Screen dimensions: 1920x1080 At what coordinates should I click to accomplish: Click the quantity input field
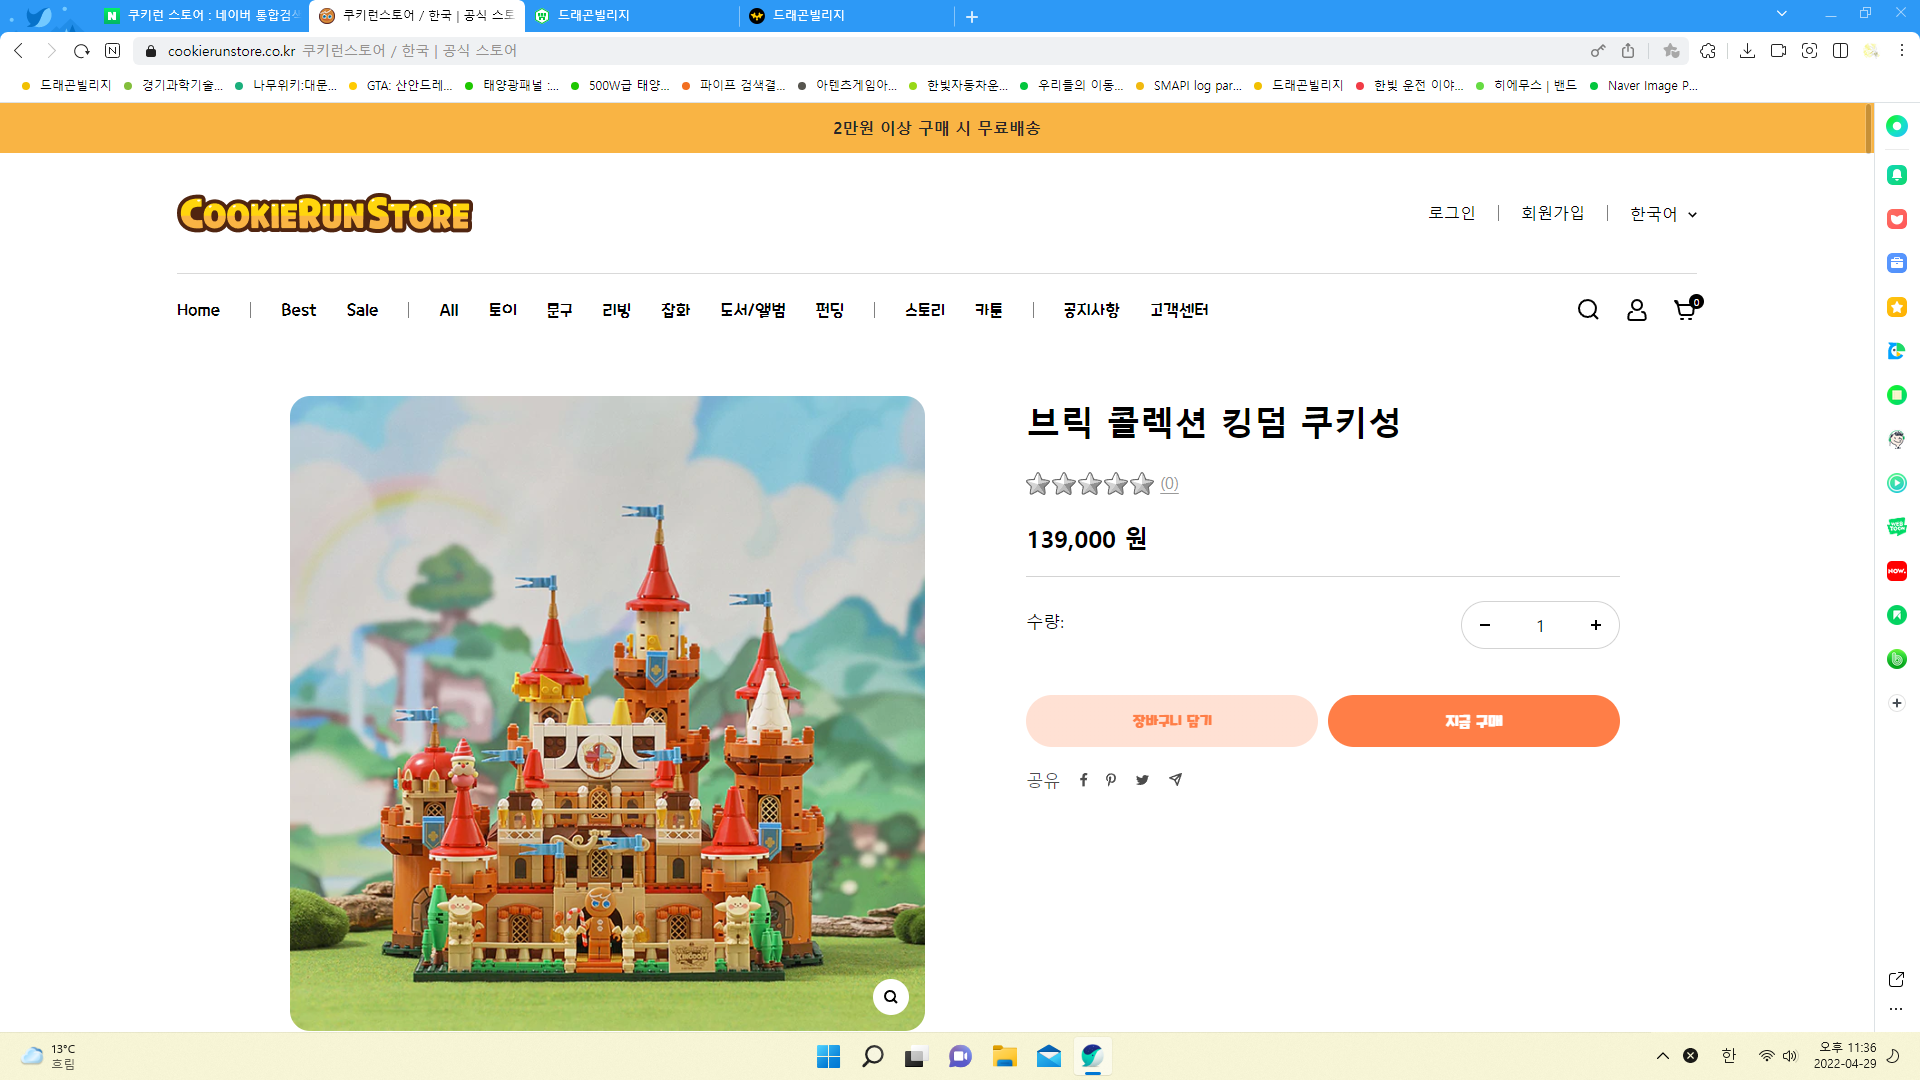(x=1540, y=626)
